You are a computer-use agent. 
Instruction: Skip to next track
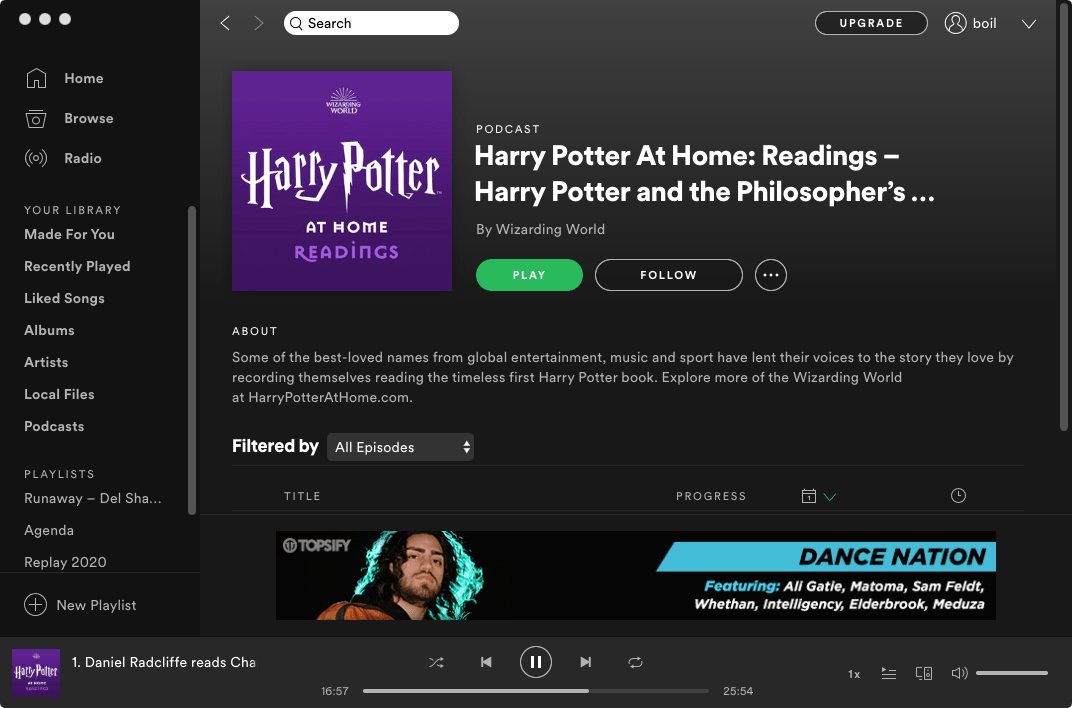(x=586, y=662)
